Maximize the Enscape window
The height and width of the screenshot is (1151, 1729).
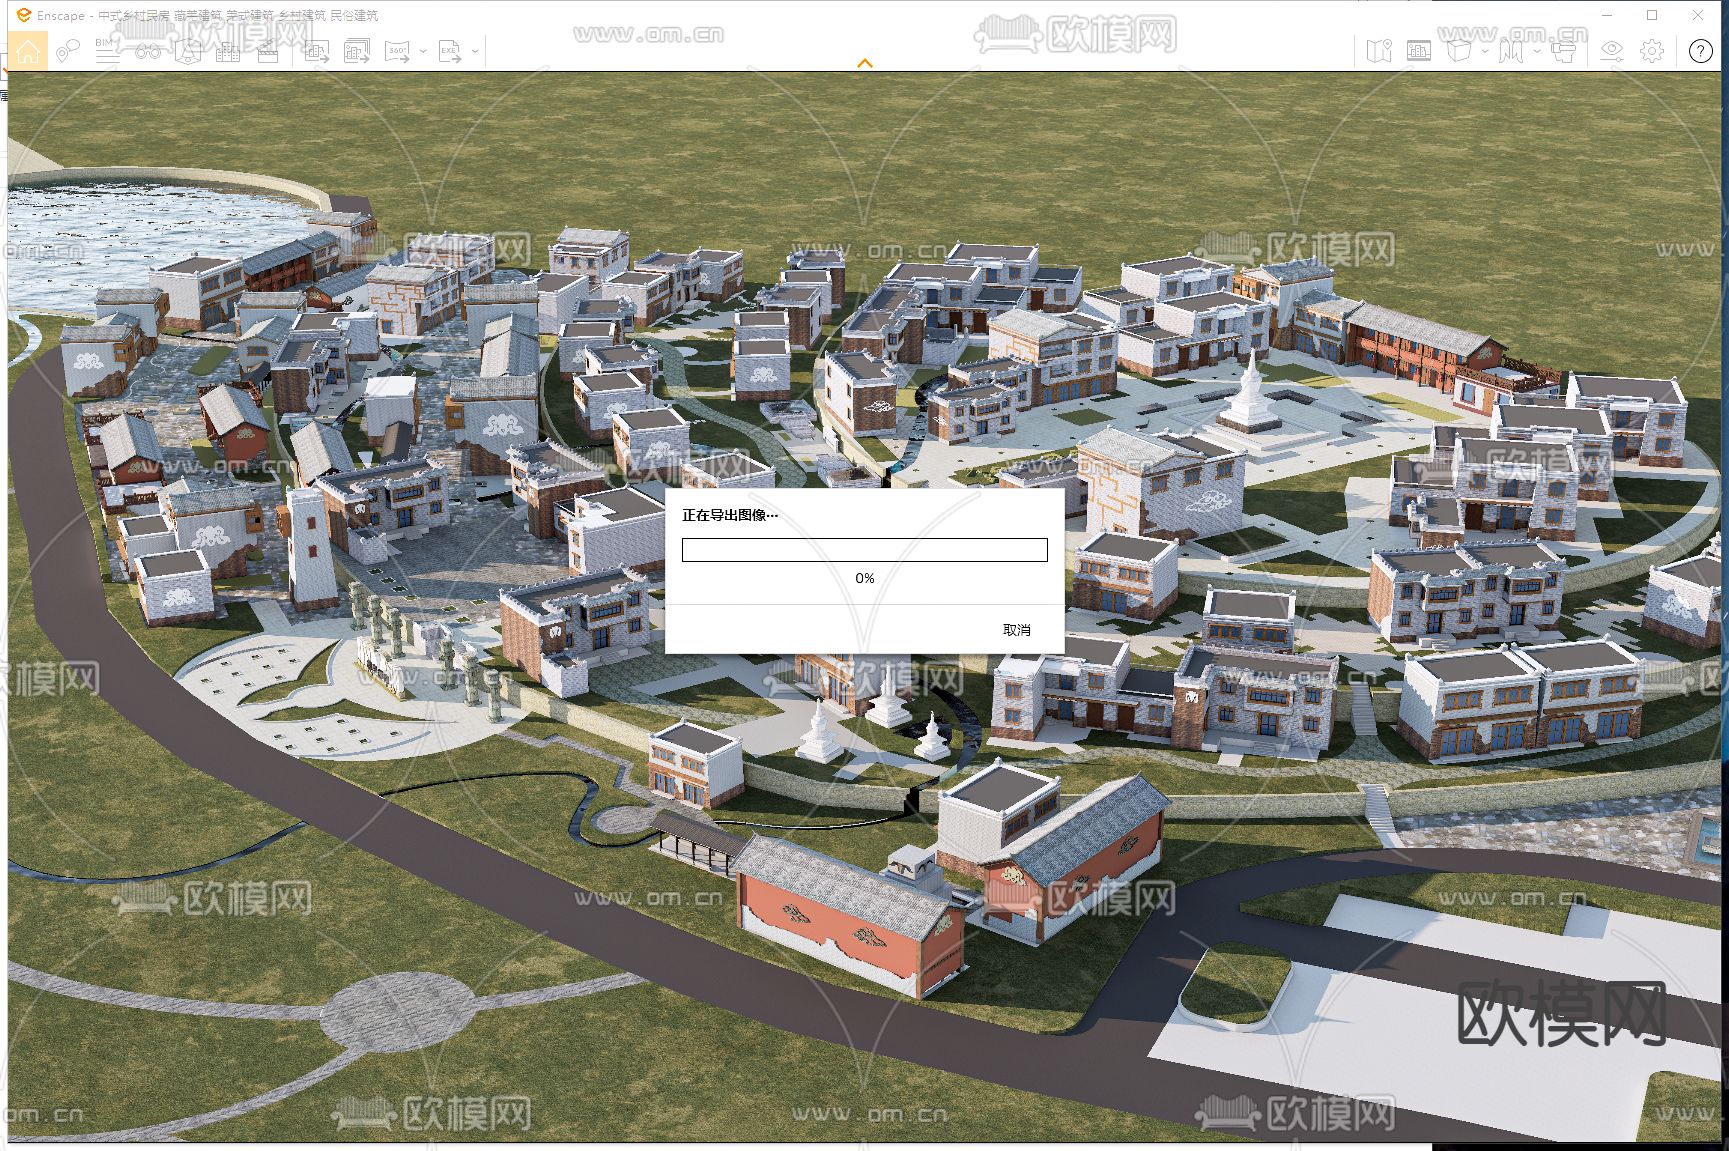pos(1652,15)
